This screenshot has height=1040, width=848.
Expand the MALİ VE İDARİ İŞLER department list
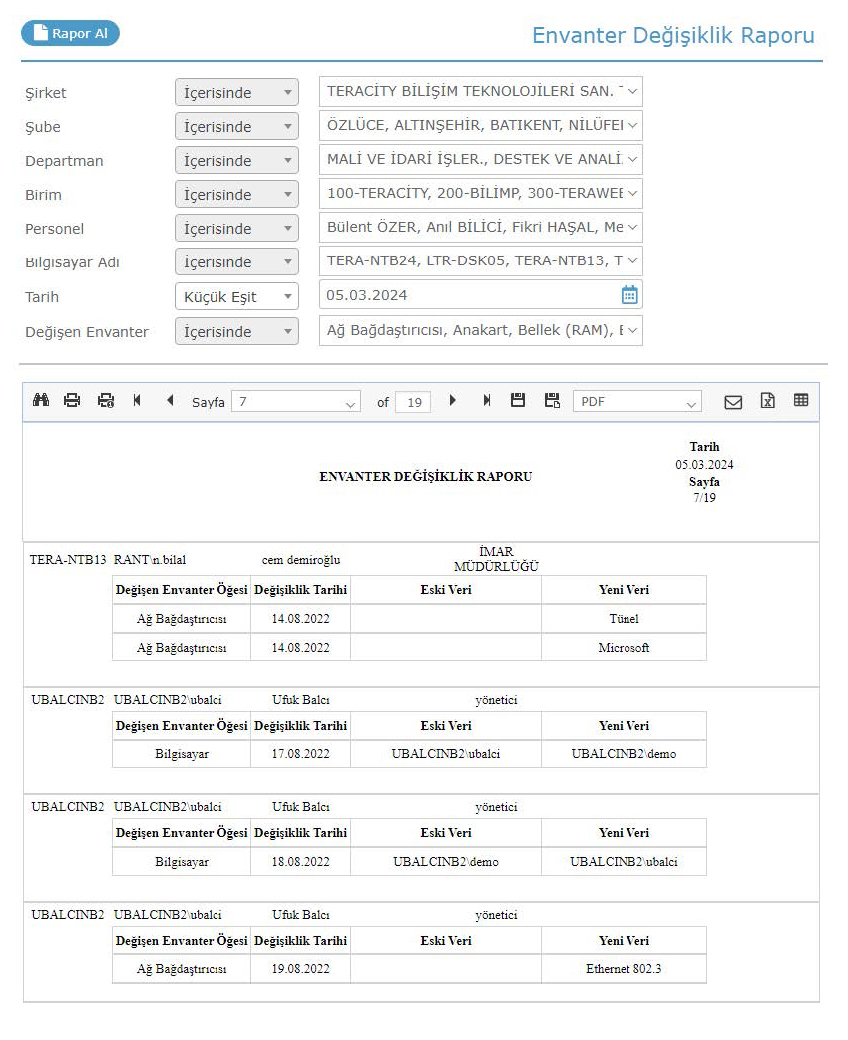(481, 159)
